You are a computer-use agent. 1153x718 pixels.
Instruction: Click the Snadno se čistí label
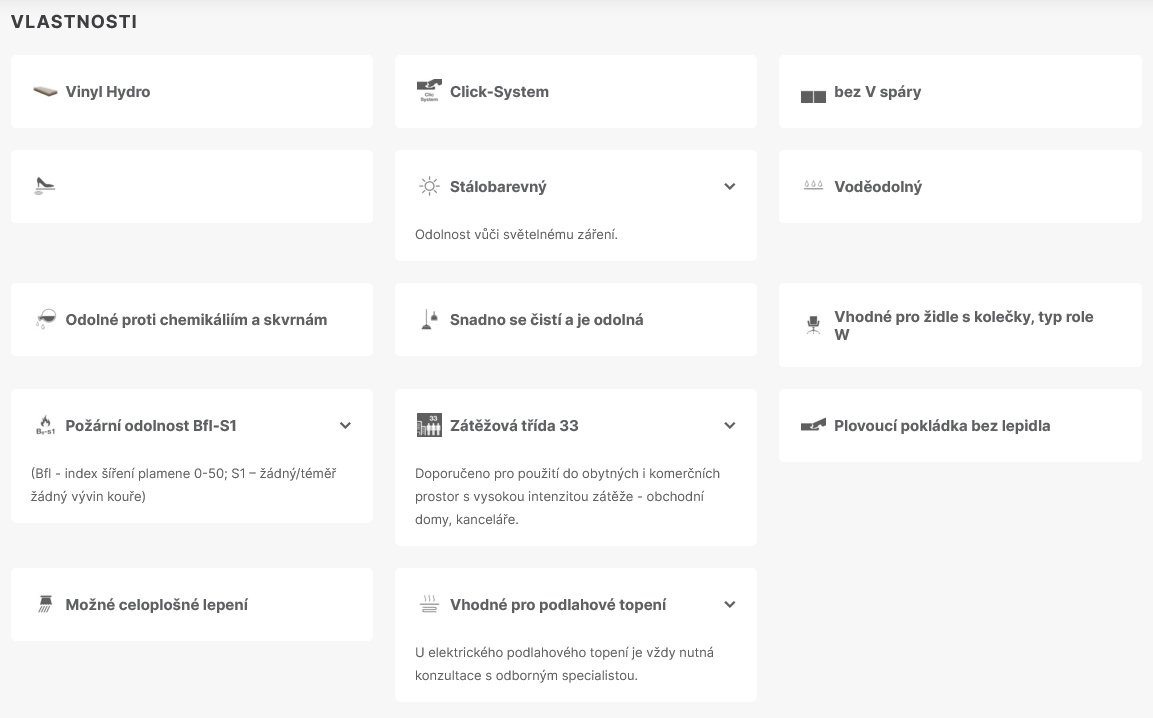tap(546, 320)
